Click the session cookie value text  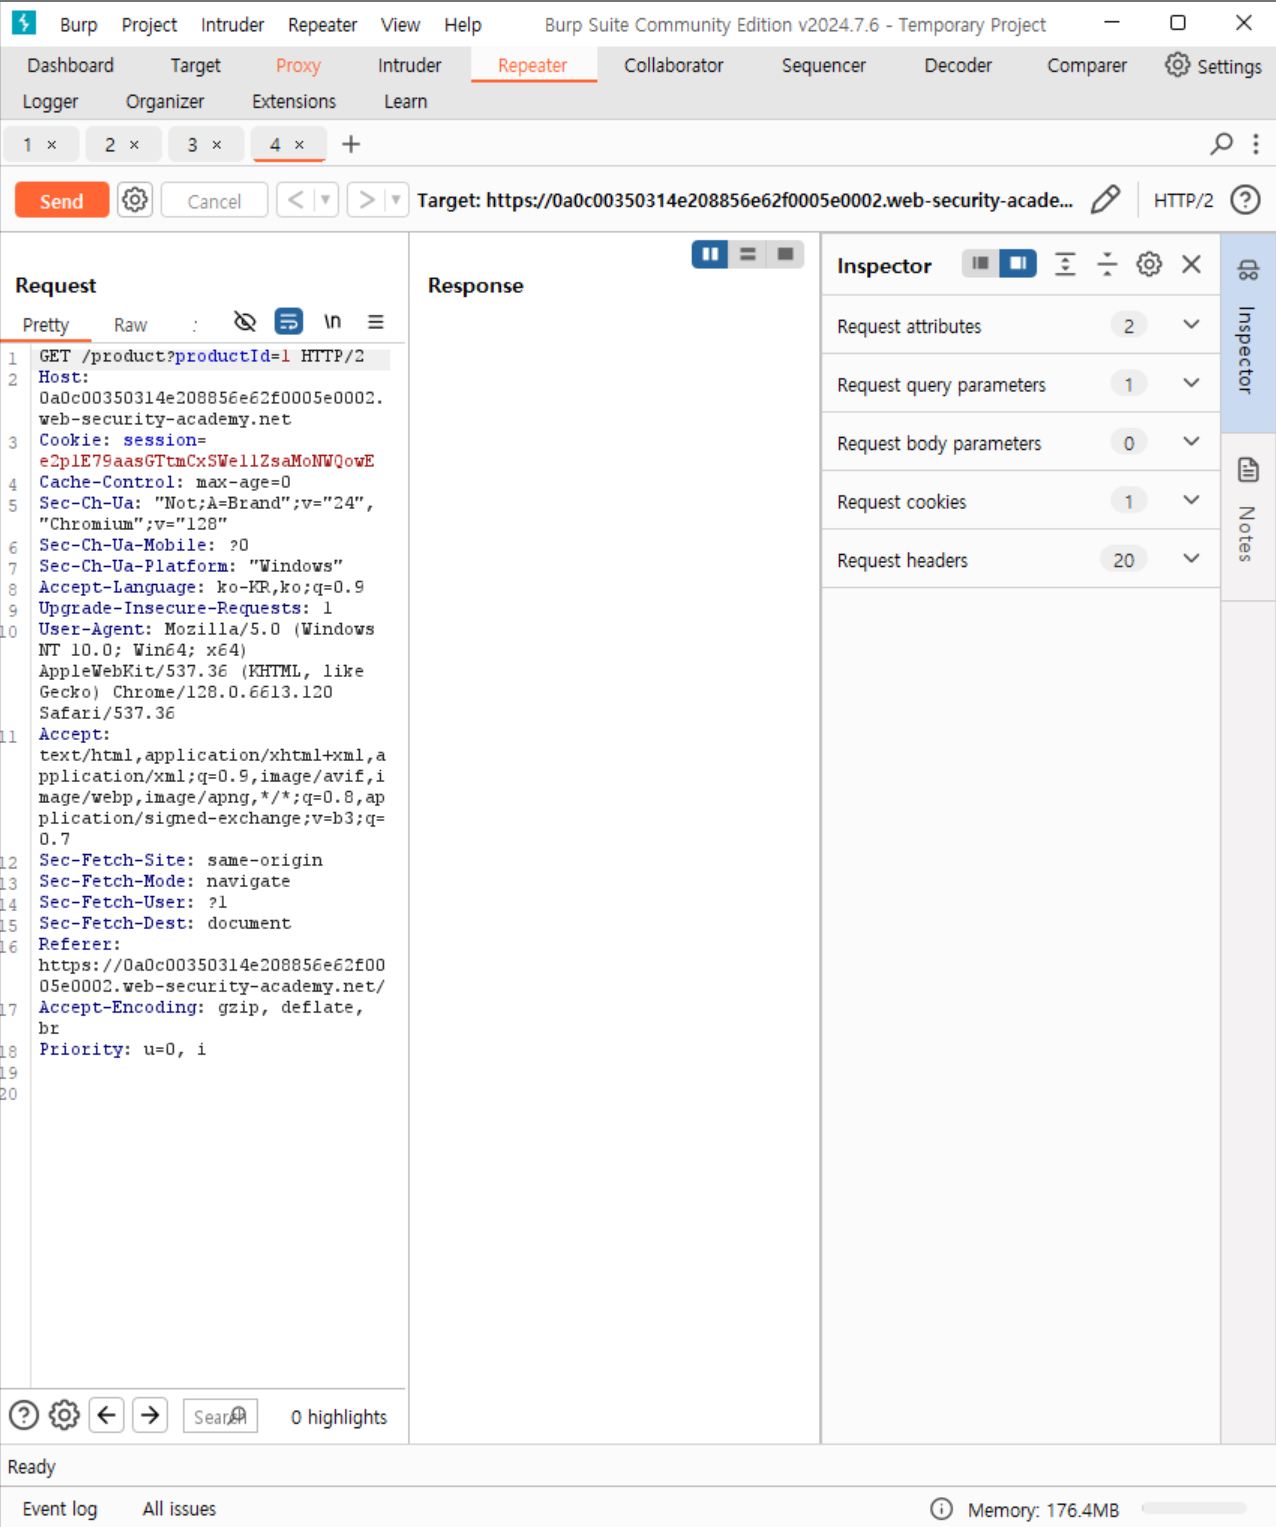tap(207, 461)
